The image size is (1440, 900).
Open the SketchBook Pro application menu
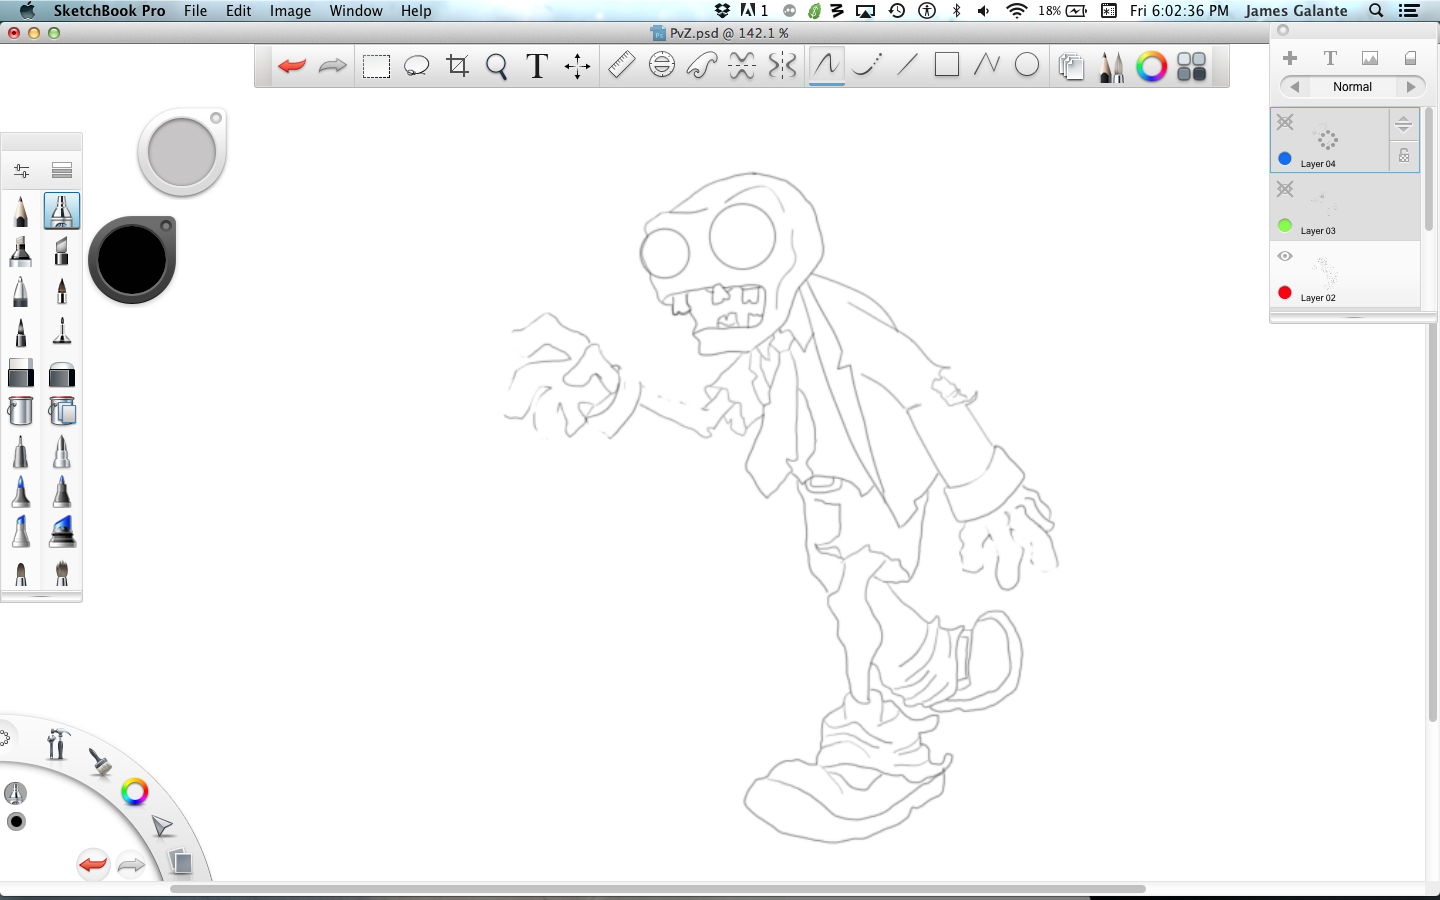click(110, 11)
